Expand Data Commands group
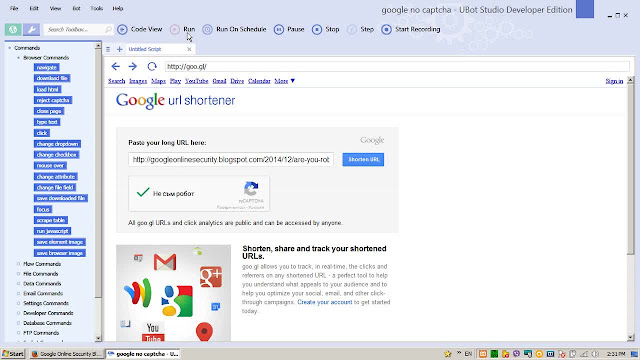Viewport: 640px width, 360px height. [x=18, y=284]
